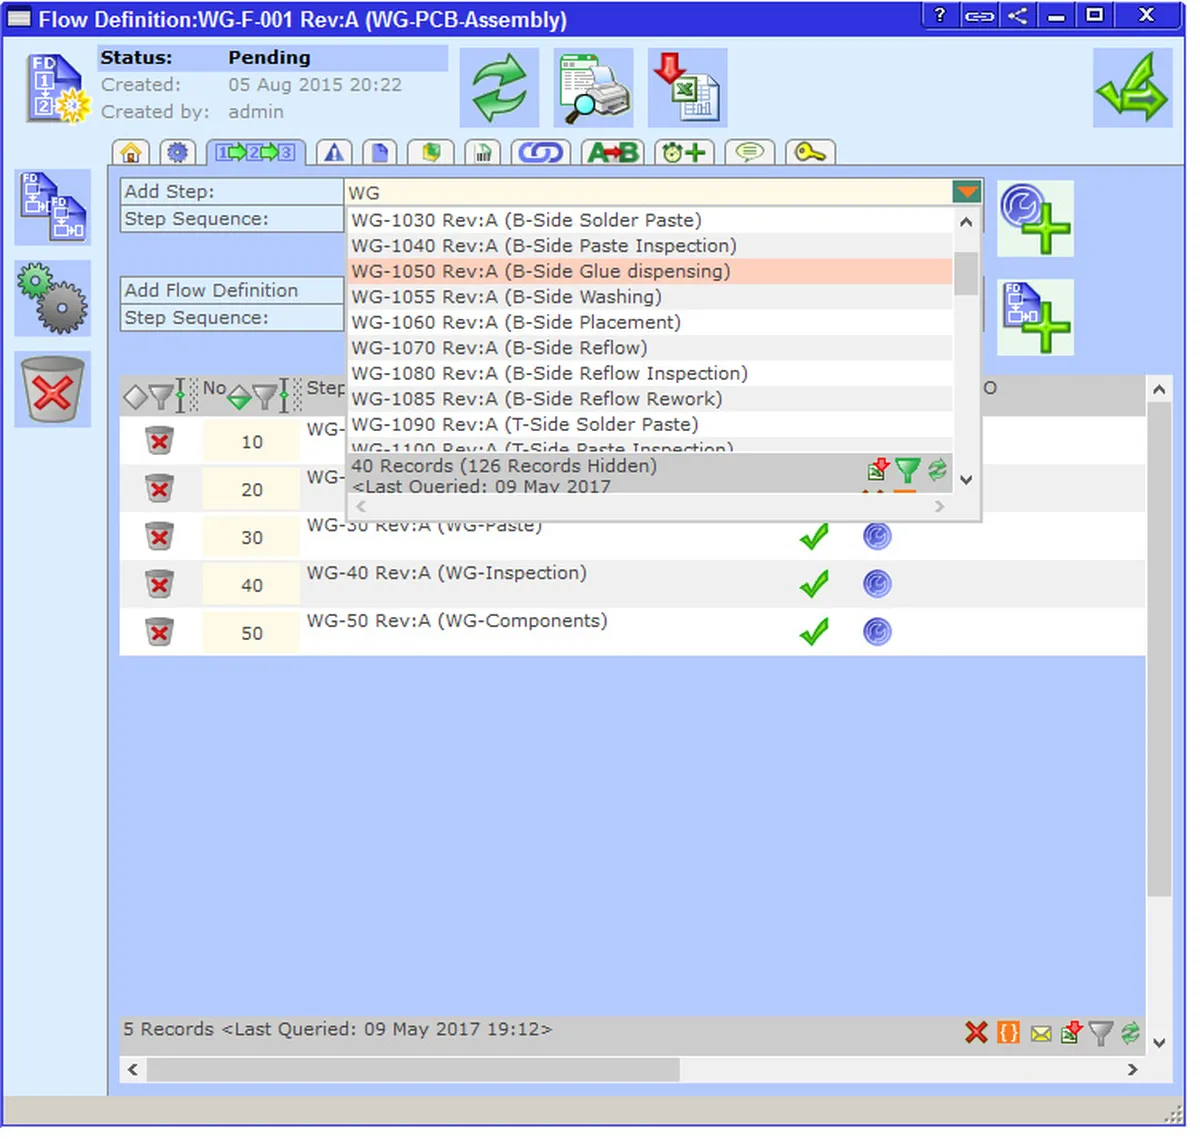Click the large trash bin delete icon
The image size is (1200, 1139).
click(53, 389)
